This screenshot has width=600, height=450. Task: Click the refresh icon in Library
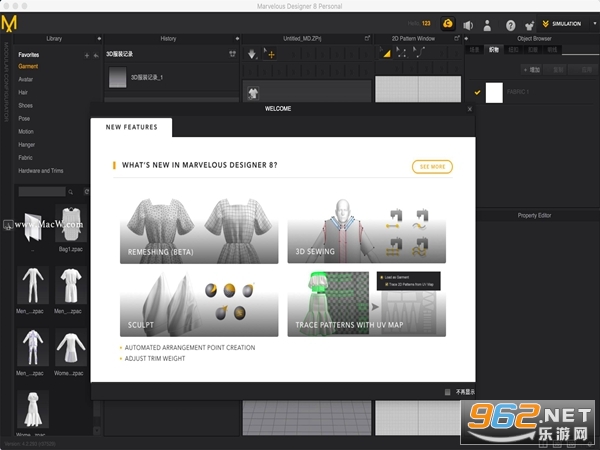pyautogui.click(x=86, y=192)
